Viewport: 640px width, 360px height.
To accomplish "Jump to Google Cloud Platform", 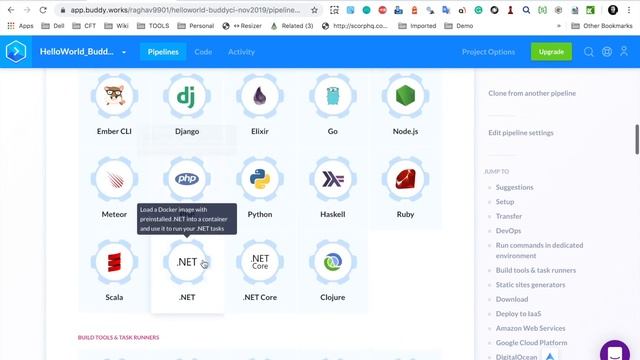I will [x=531, y=342].
